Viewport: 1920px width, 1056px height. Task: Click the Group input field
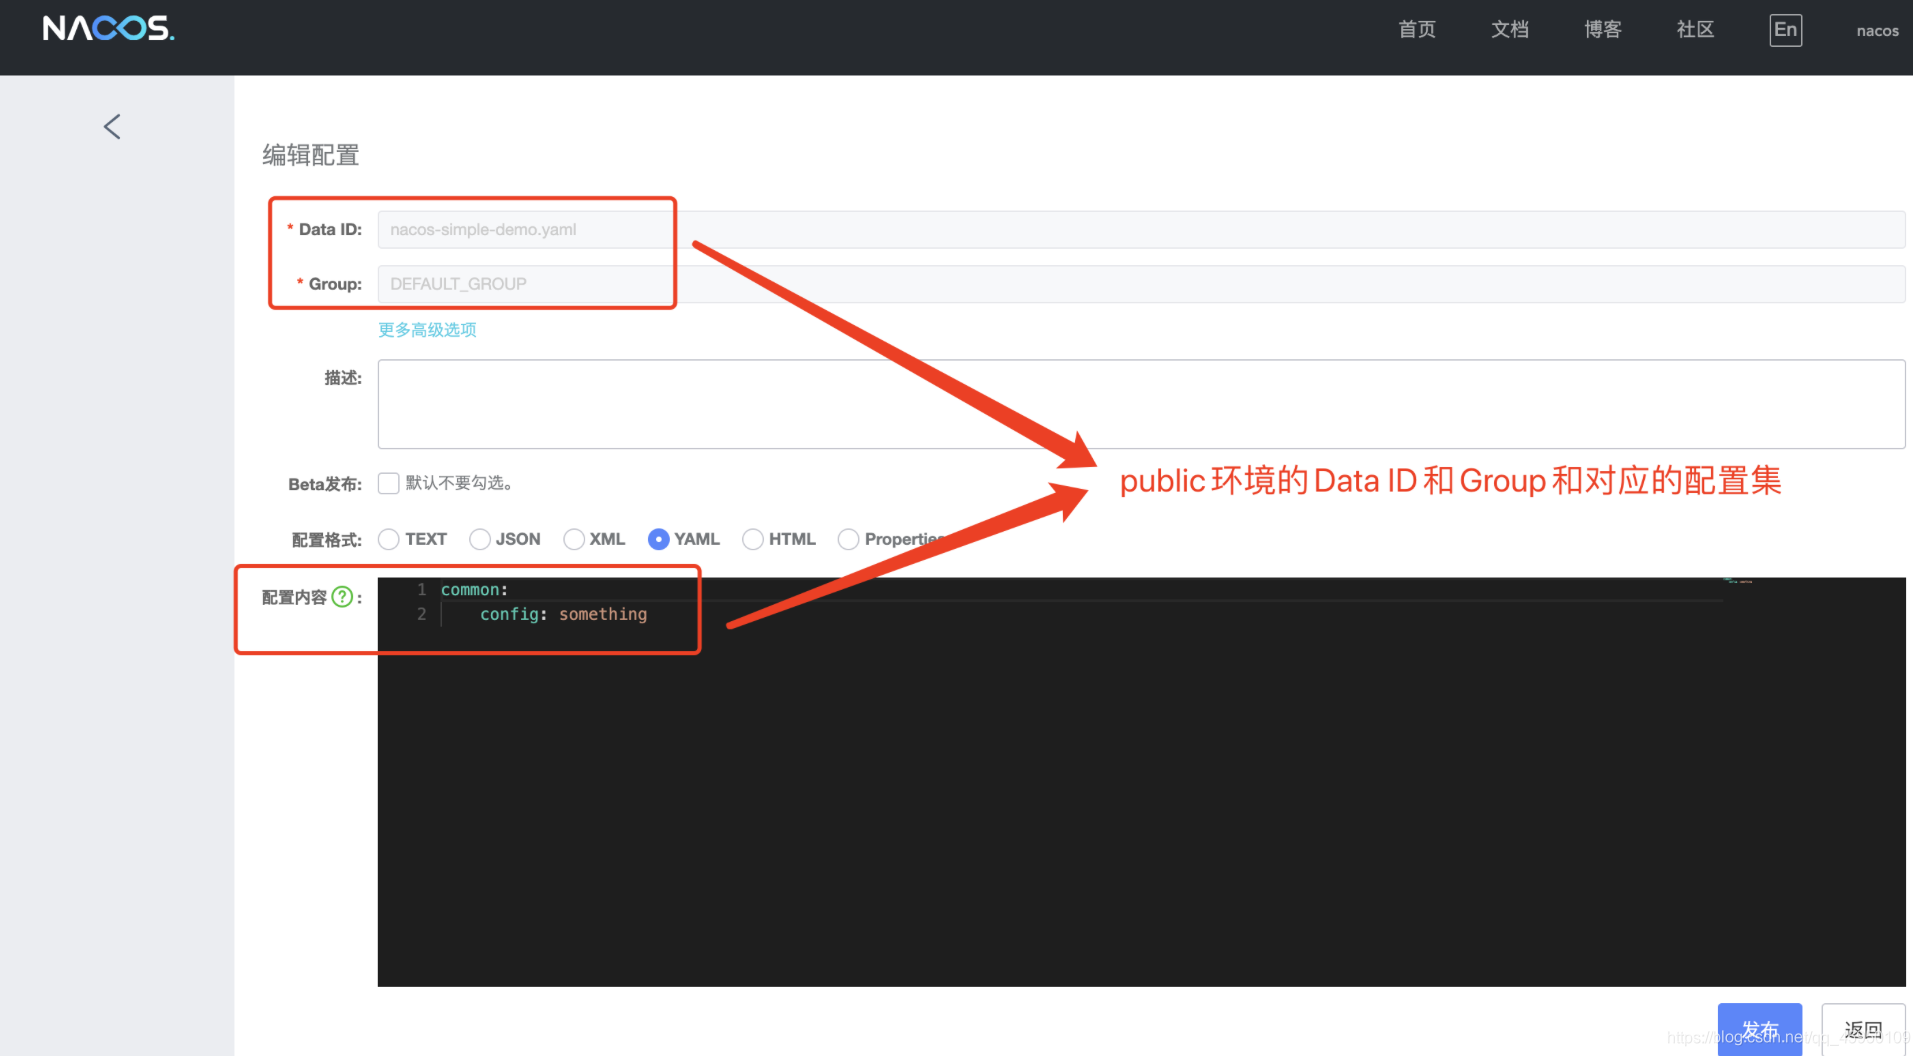[x=1141, y=284]
